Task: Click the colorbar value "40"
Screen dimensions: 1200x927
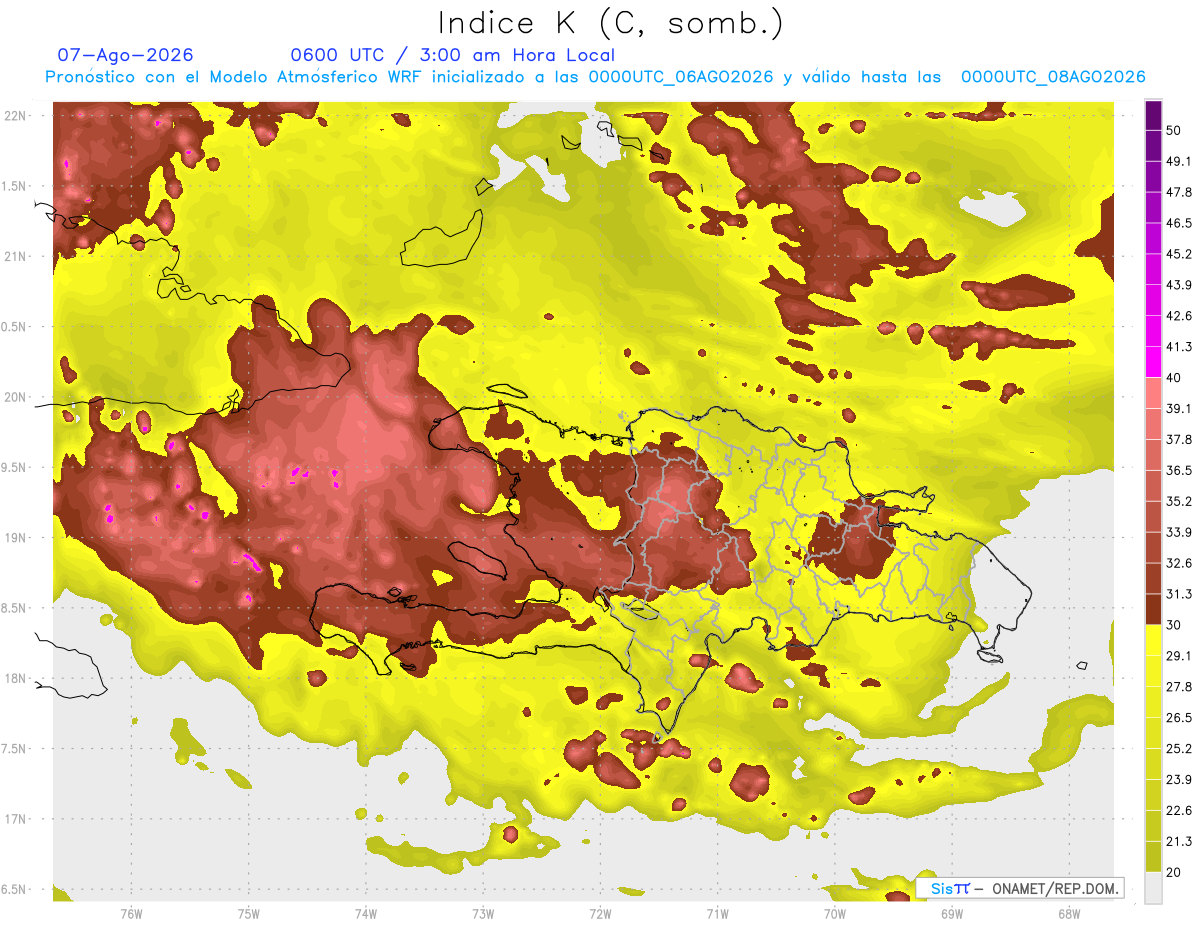Action: [x=1175, y=378]
